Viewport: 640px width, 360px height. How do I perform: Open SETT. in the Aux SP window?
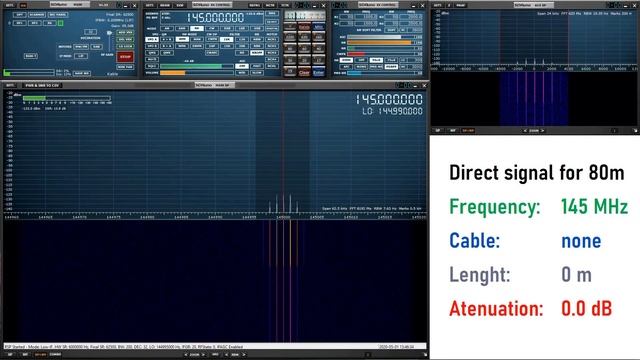[437, 5]
